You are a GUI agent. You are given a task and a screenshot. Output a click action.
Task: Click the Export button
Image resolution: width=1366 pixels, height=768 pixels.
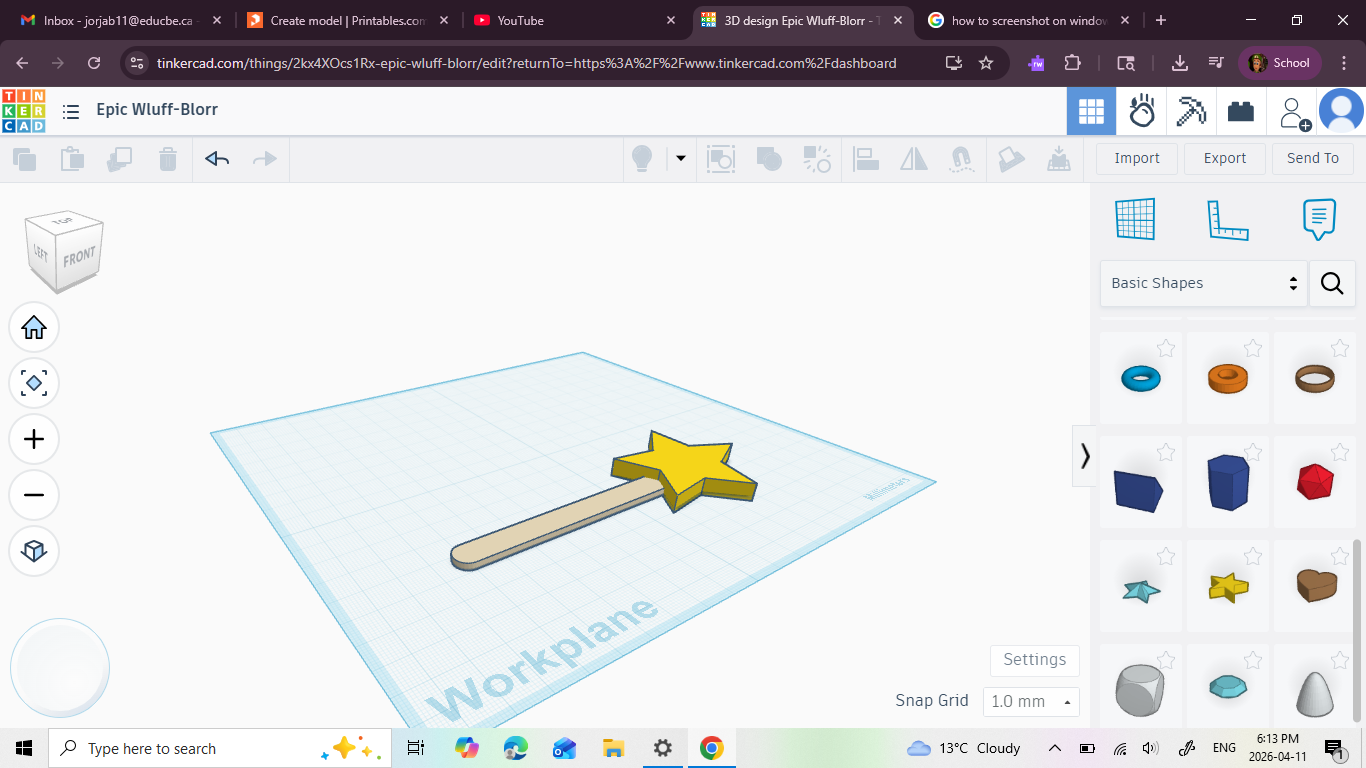pos(1225,158)
